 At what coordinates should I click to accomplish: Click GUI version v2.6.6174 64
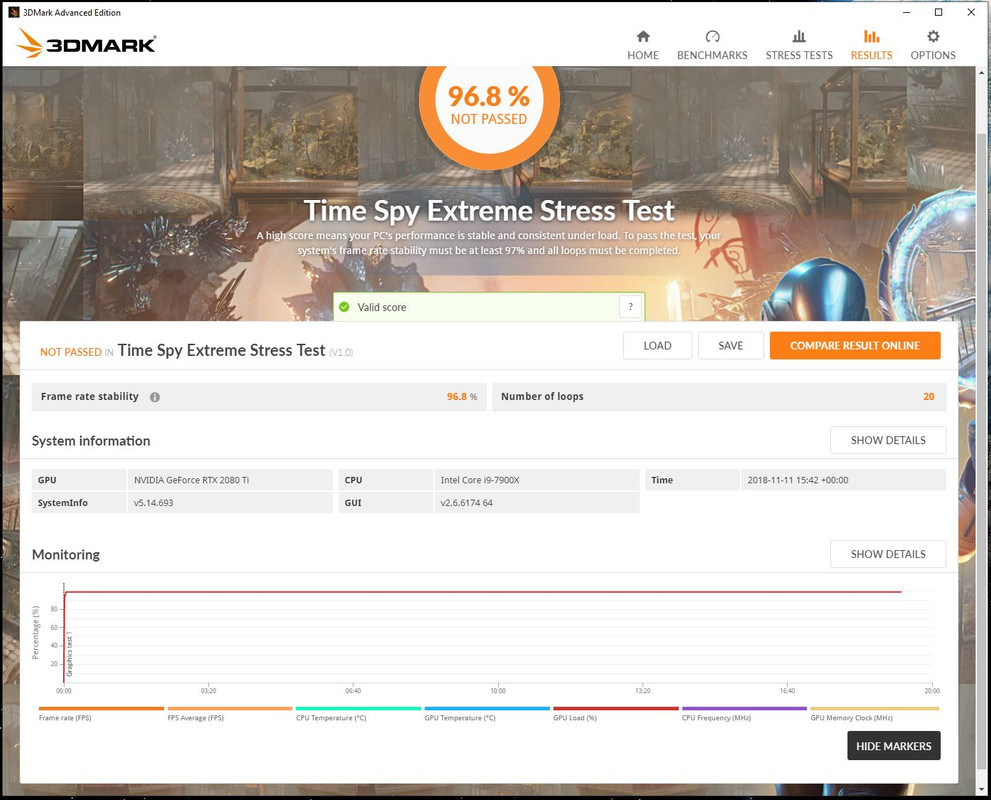point(466,503)
